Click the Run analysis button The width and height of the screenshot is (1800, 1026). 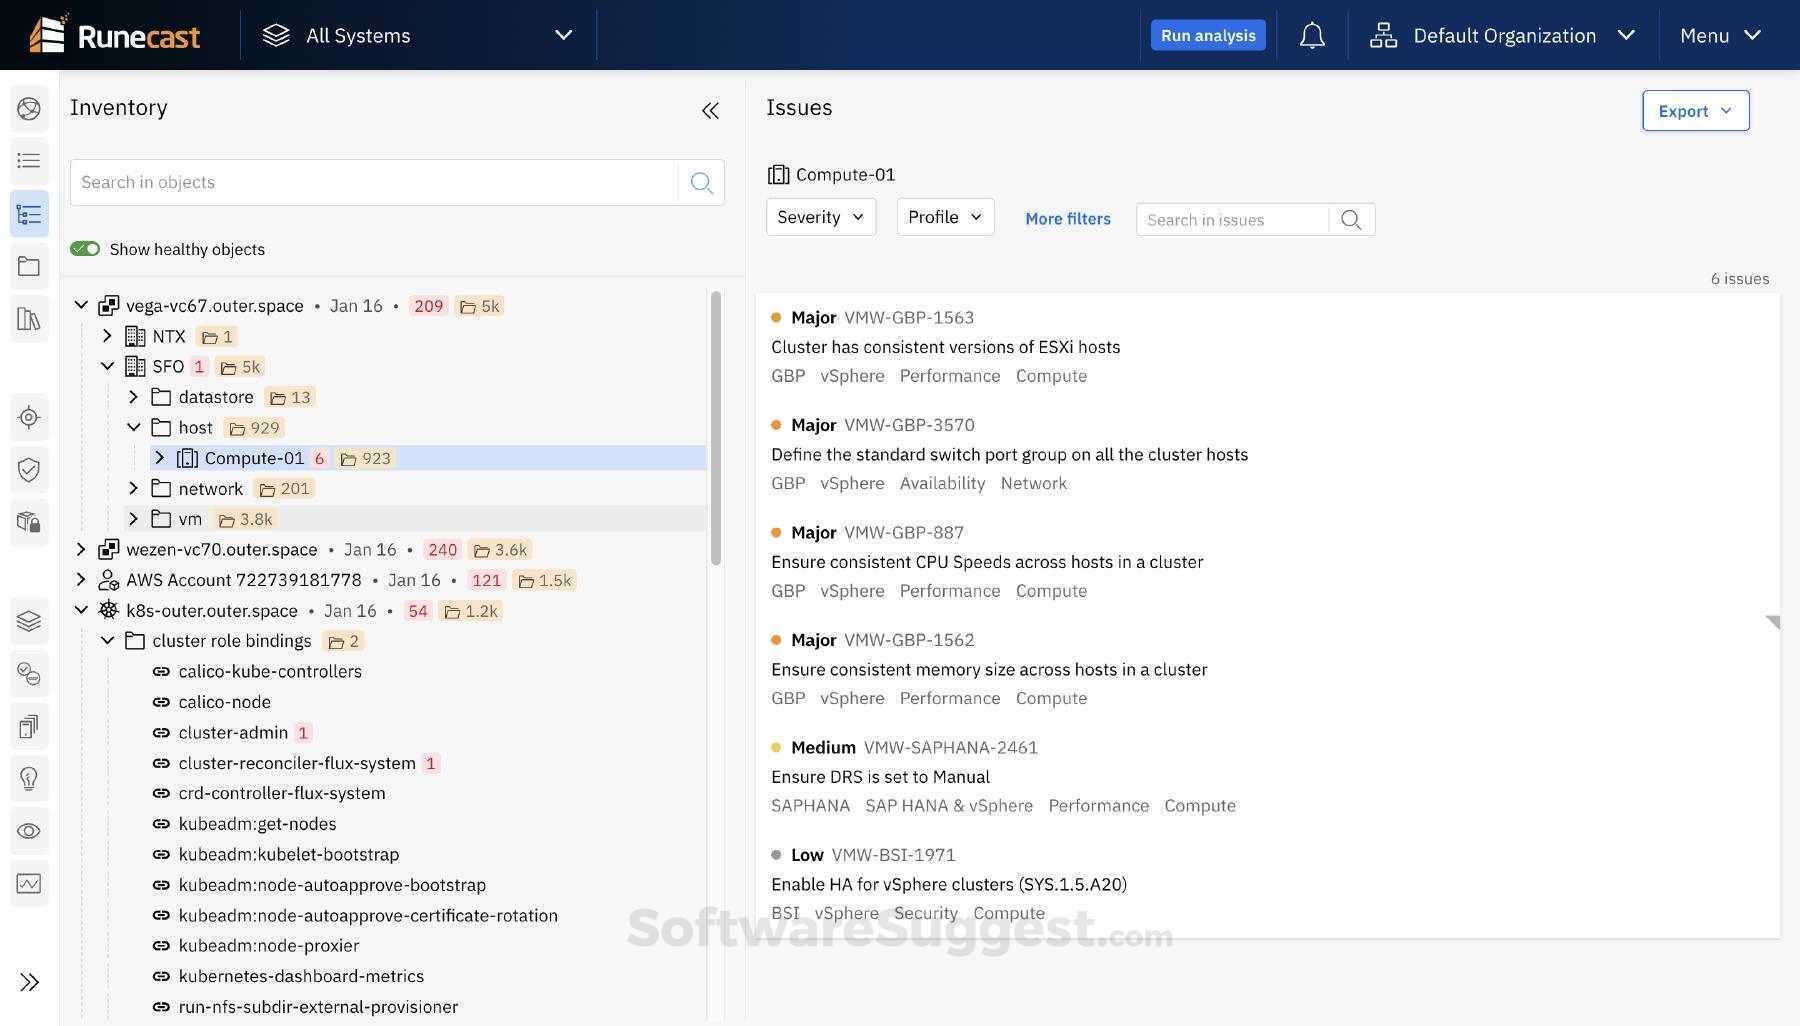coord(1207,36)
